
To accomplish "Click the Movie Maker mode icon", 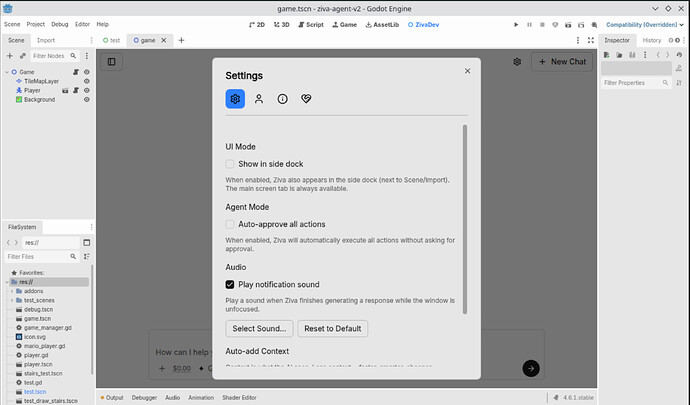I will pos(594,25).
